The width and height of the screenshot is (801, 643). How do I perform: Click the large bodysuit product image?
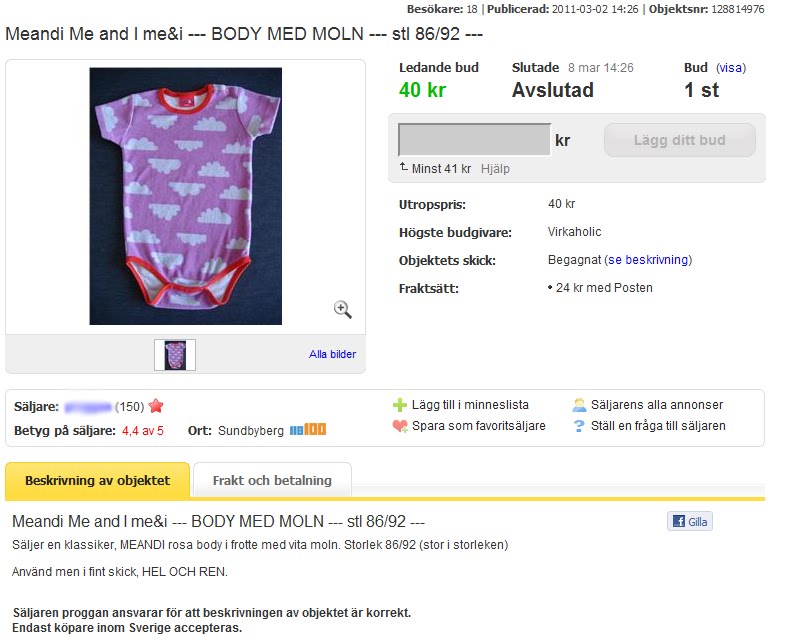point(185,196)
